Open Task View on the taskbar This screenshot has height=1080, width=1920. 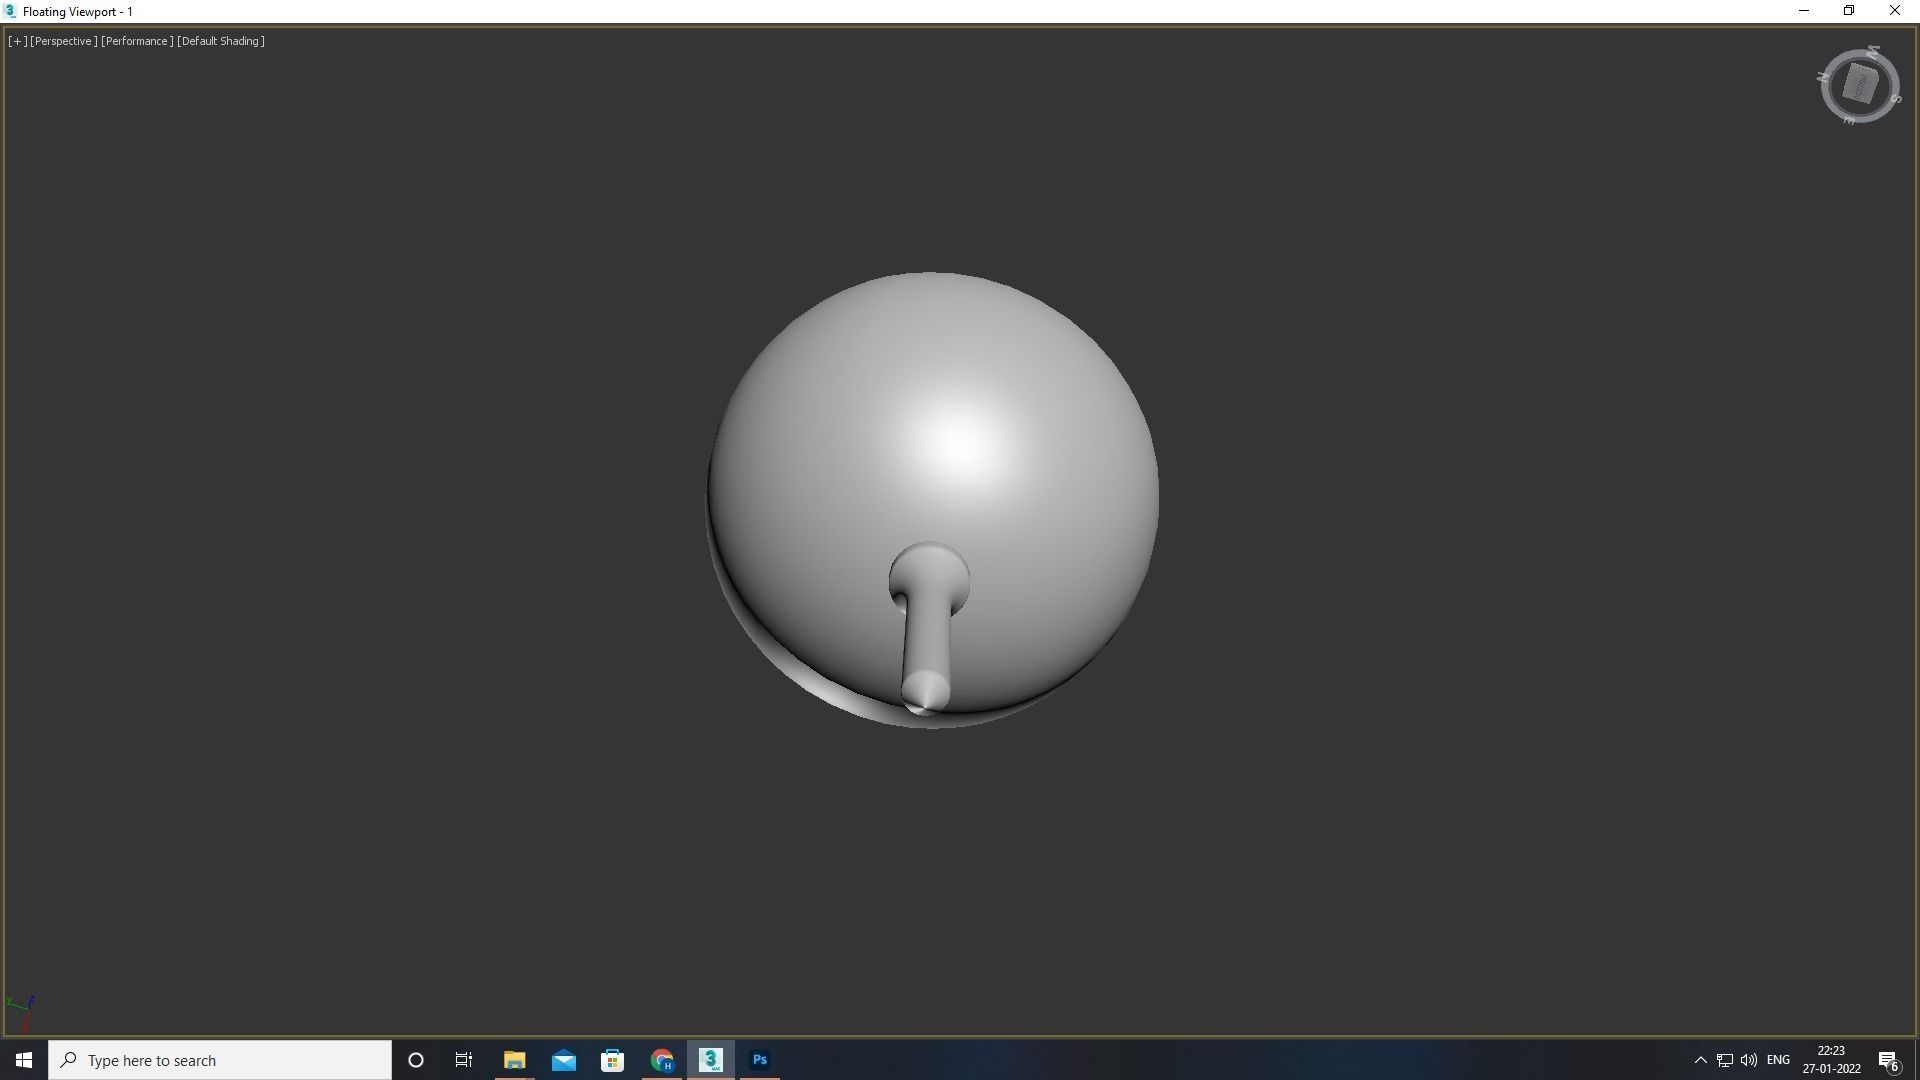(x=464, y=1060)
